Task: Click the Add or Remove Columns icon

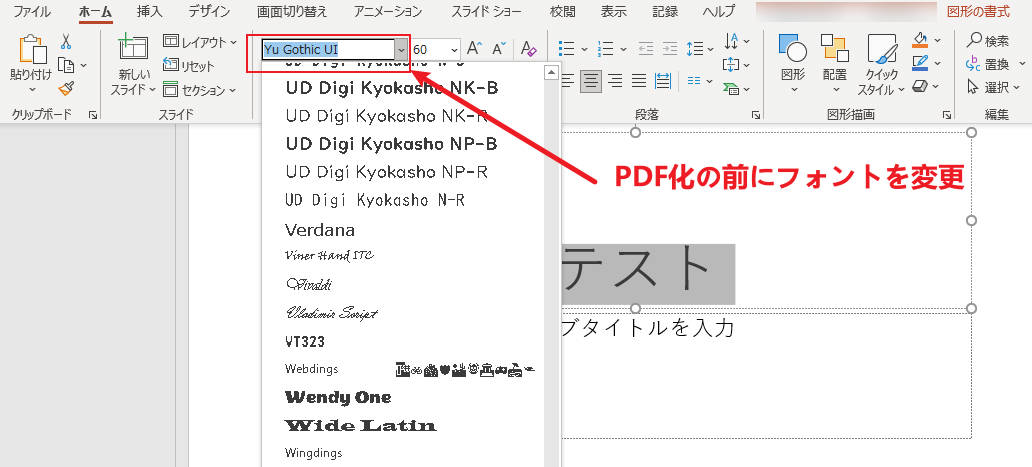Action: [694, 81]
